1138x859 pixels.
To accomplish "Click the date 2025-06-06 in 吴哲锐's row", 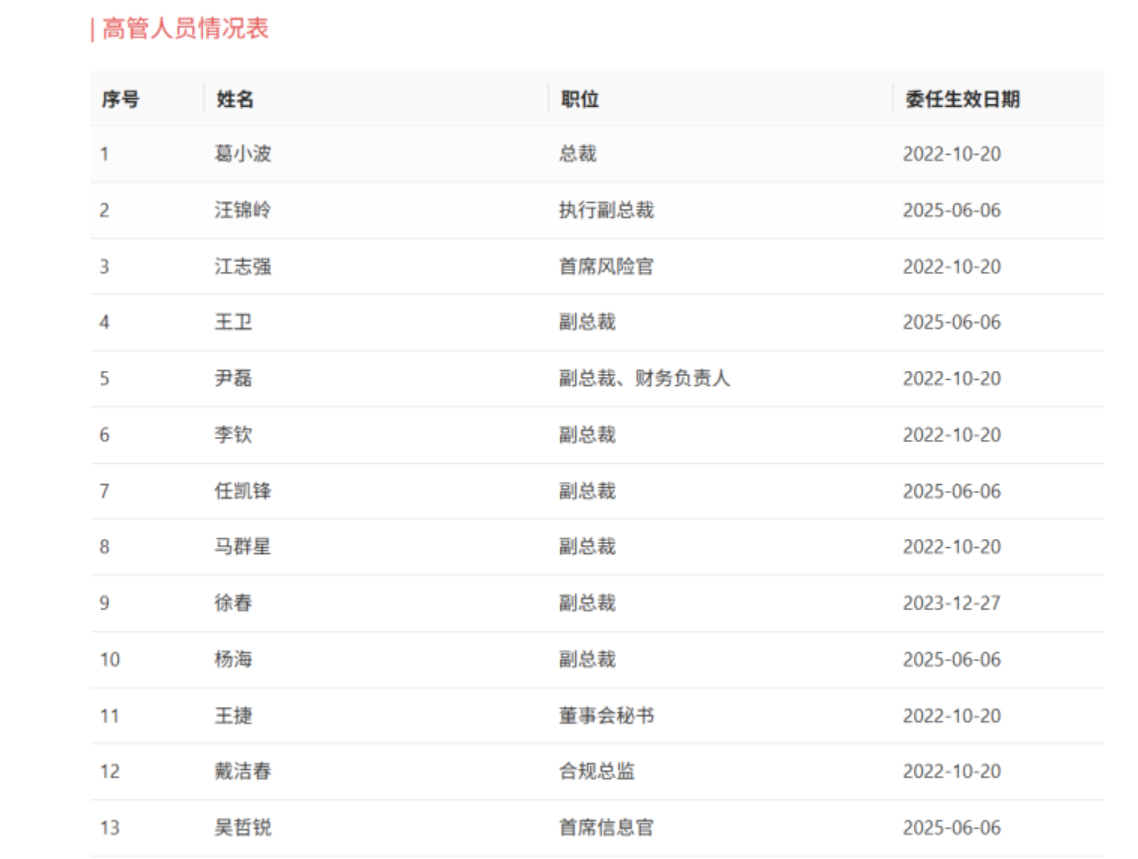I will click(x=952, y=828).
